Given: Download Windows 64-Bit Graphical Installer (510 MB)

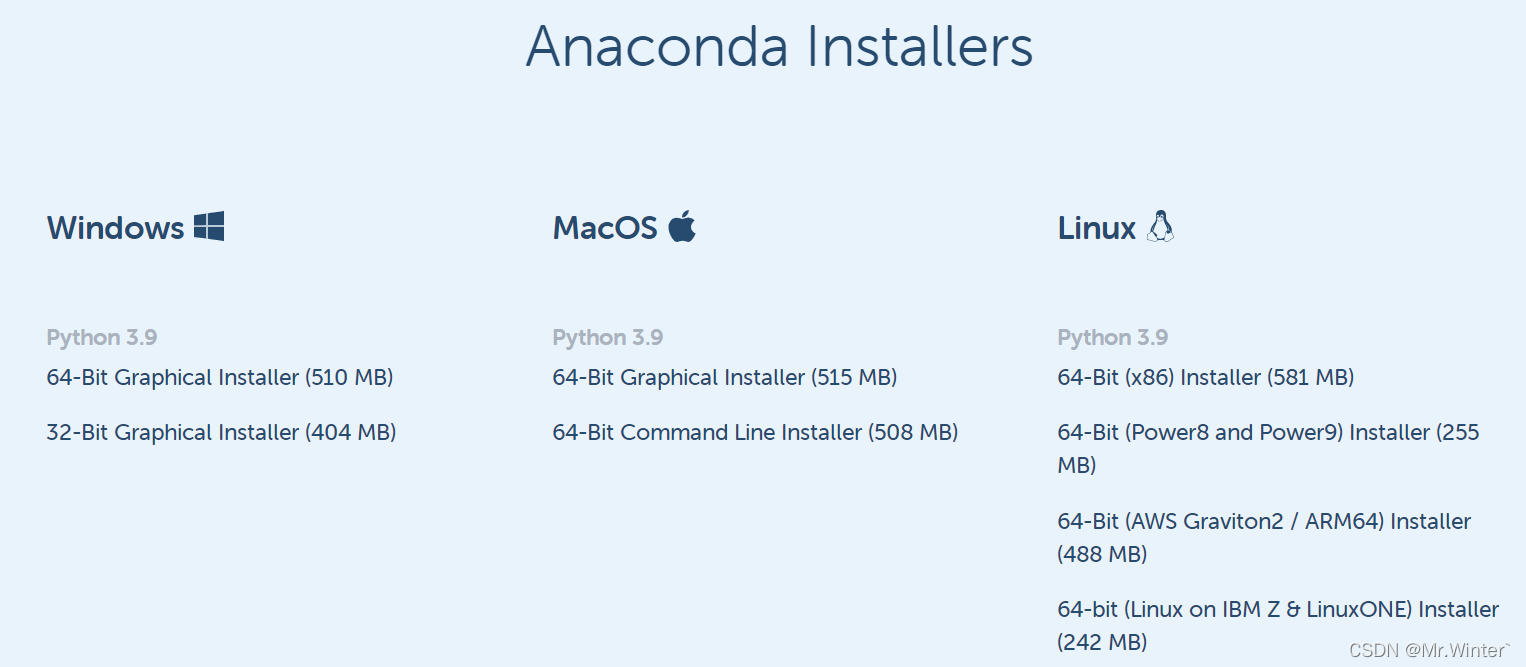Looking at the screenshot, I should coord(220,378).
